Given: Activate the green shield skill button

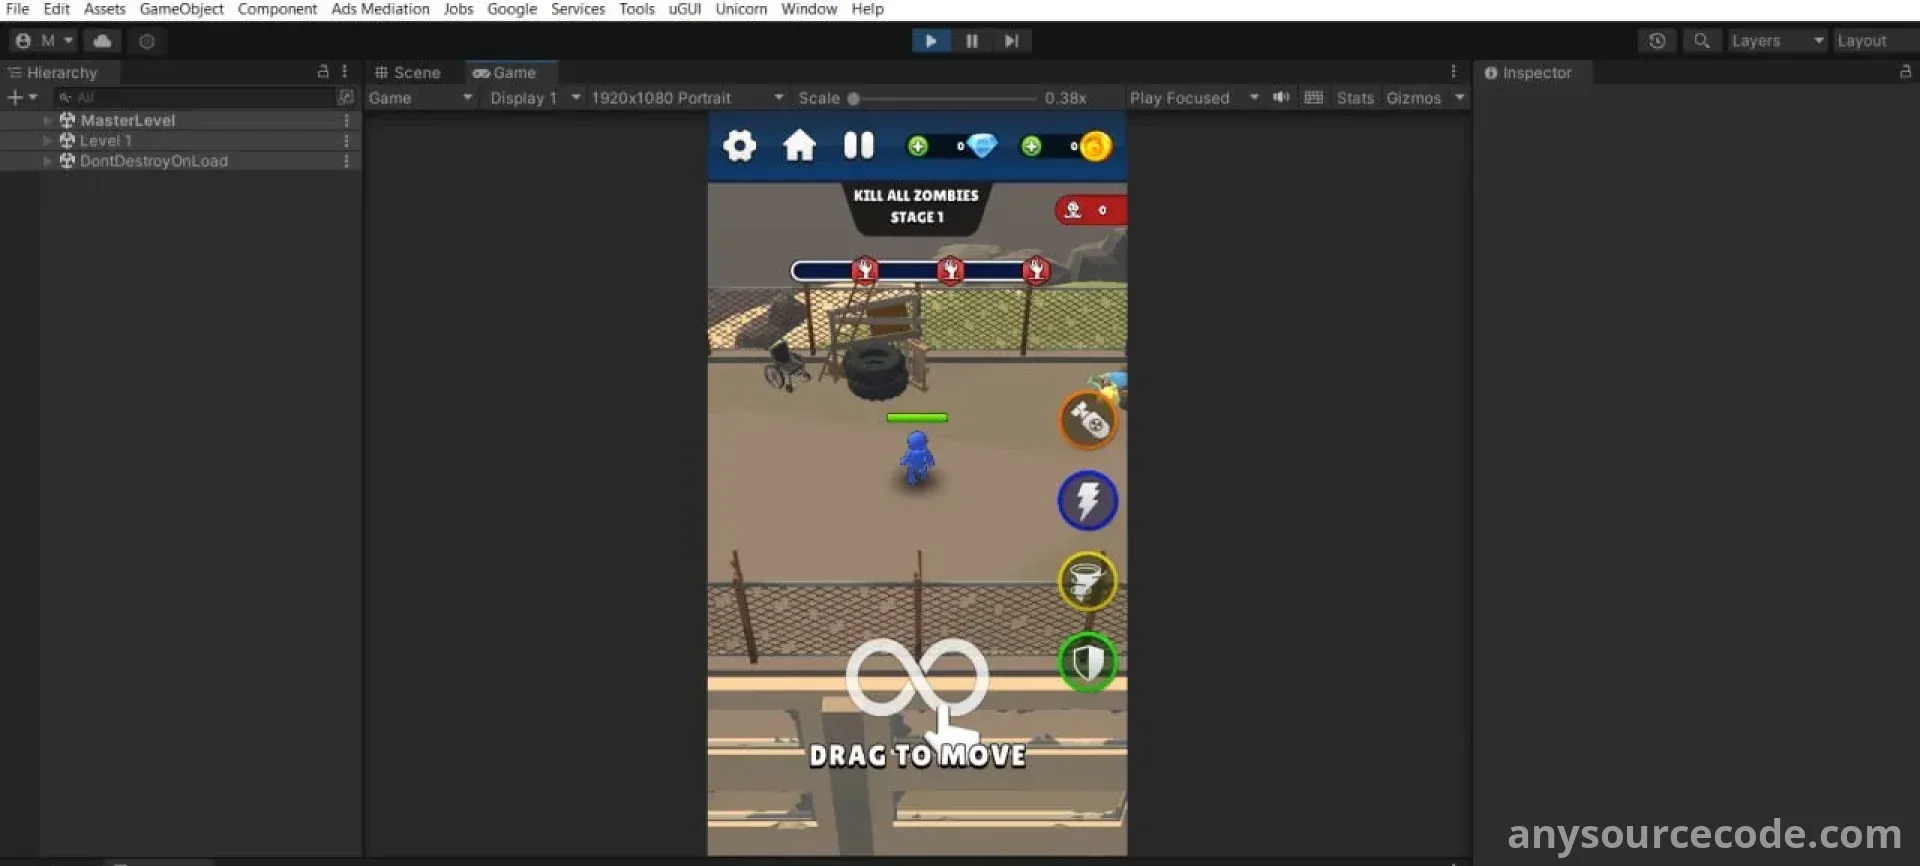Looking at the screenshot, I should point(1087,661).
